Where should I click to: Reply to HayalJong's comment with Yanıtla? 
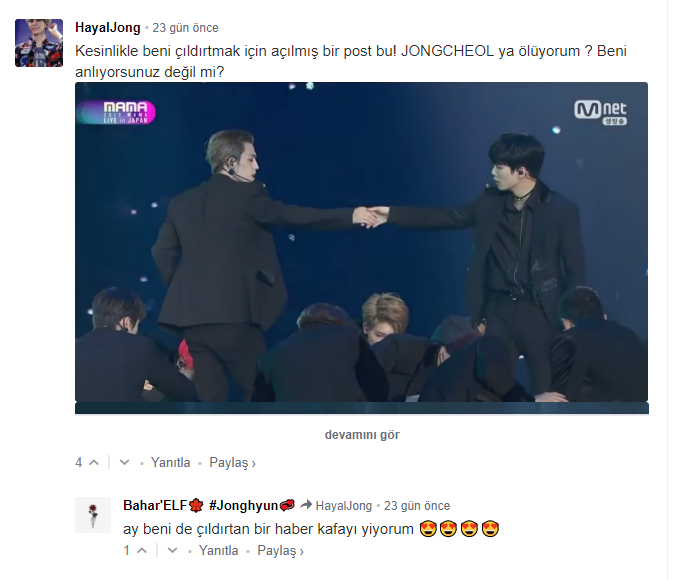pos(170,462)
